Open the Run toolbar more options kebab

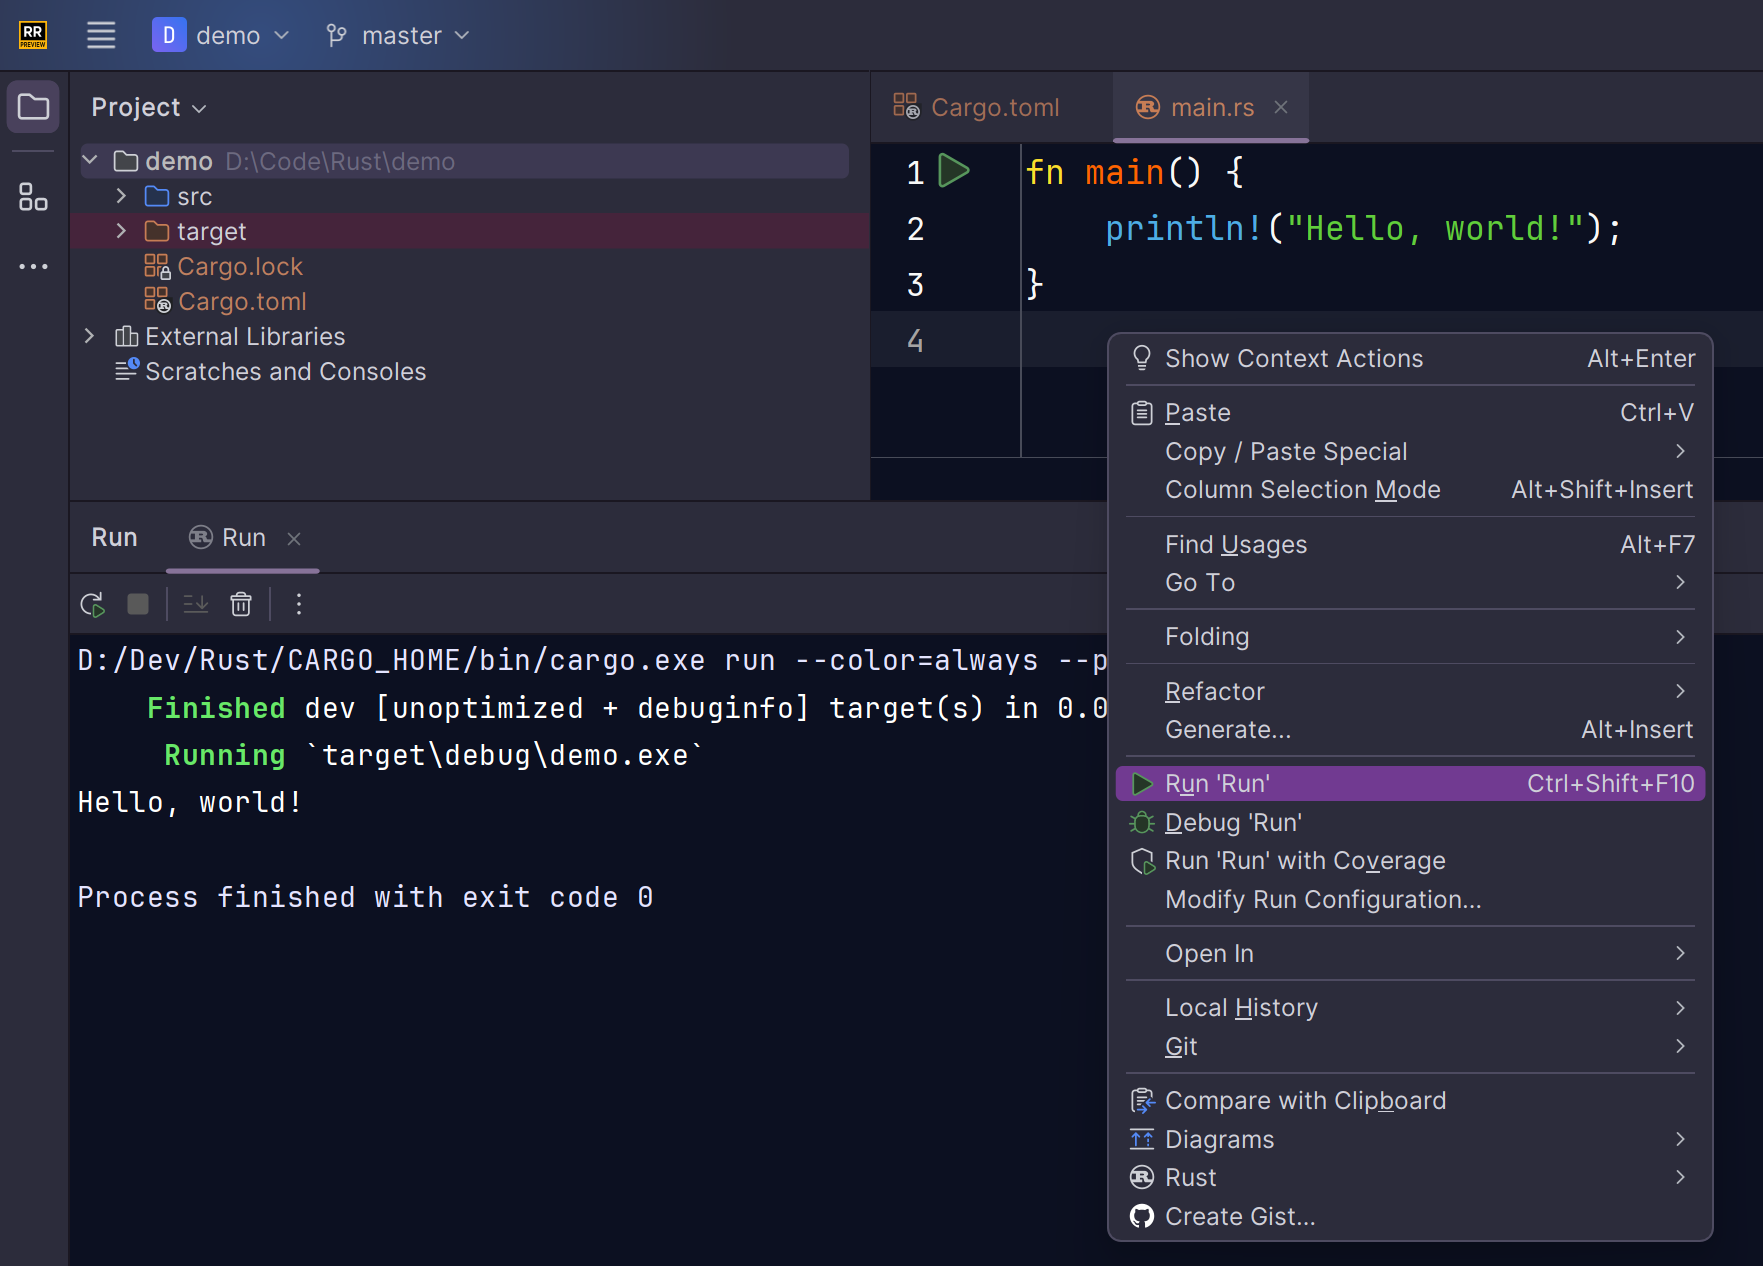pos(299,604)
